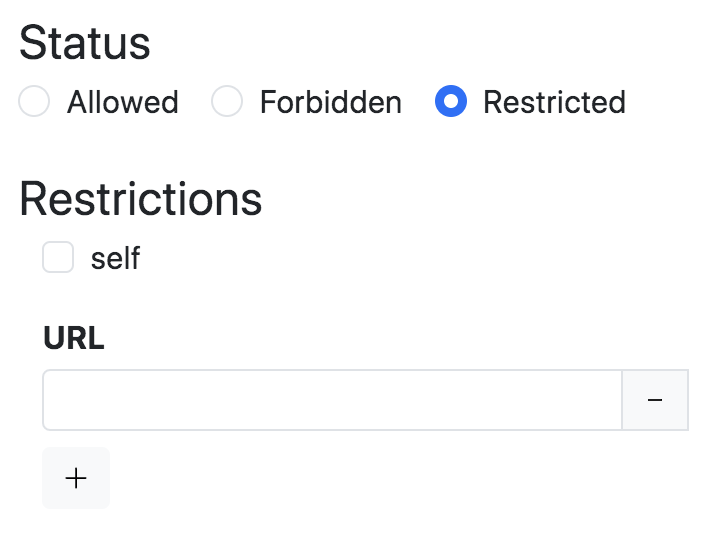Viewport: 726px width, 552px height.
Task: Choose the Forbidden status radio button
Action: (227, 102)
